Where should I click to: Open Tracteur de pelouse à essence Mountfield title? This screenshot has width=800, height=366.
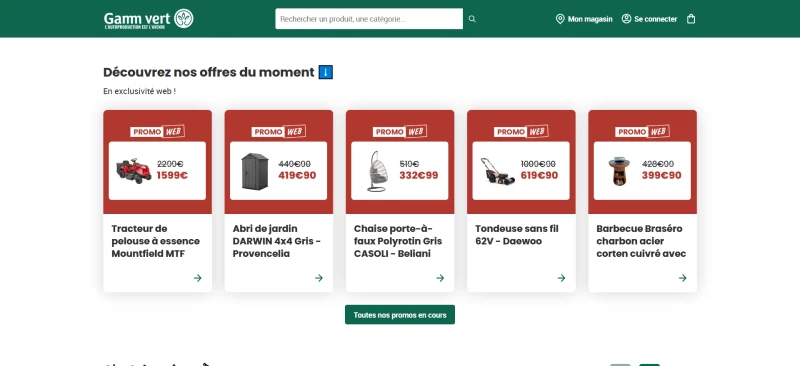point(156,241)
